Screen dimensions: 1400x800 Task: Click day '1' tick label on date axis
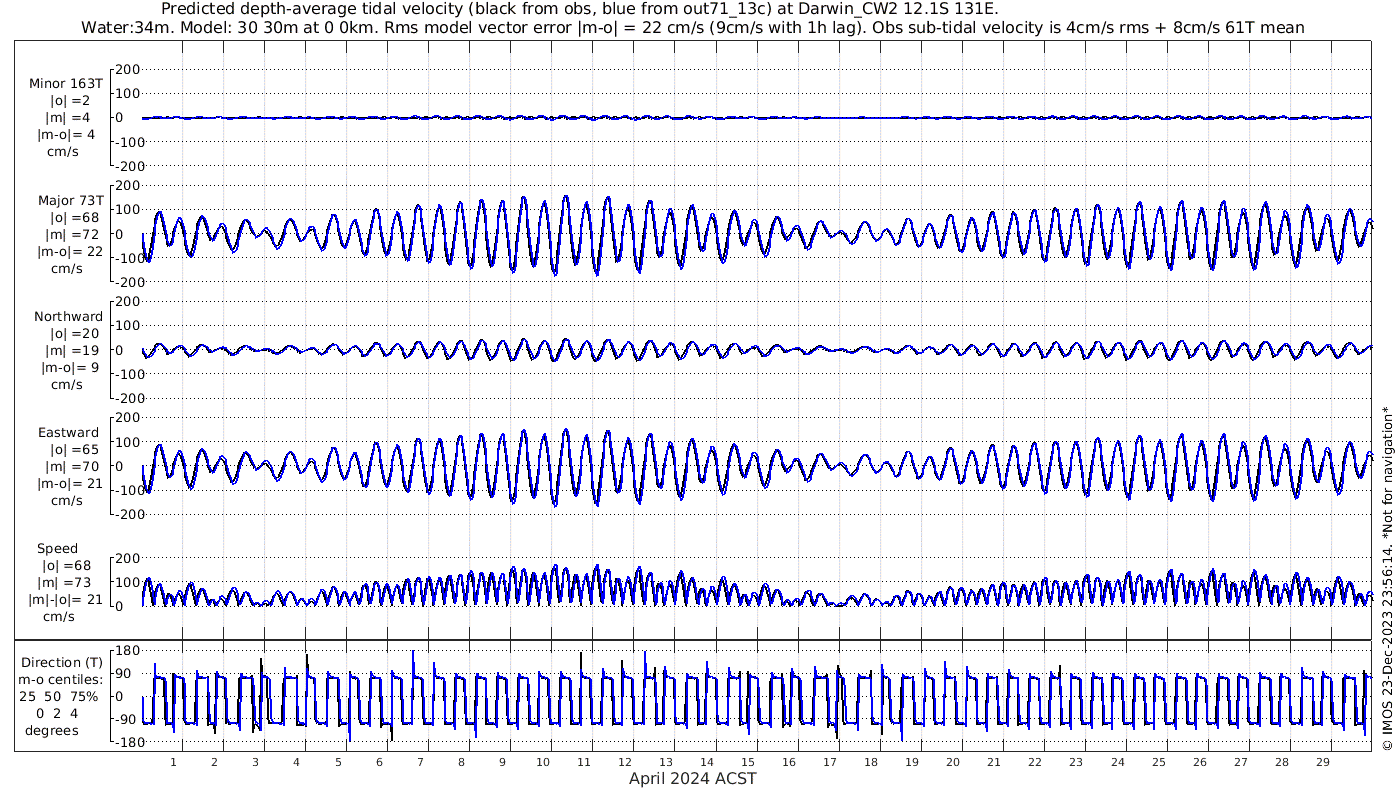173,762
